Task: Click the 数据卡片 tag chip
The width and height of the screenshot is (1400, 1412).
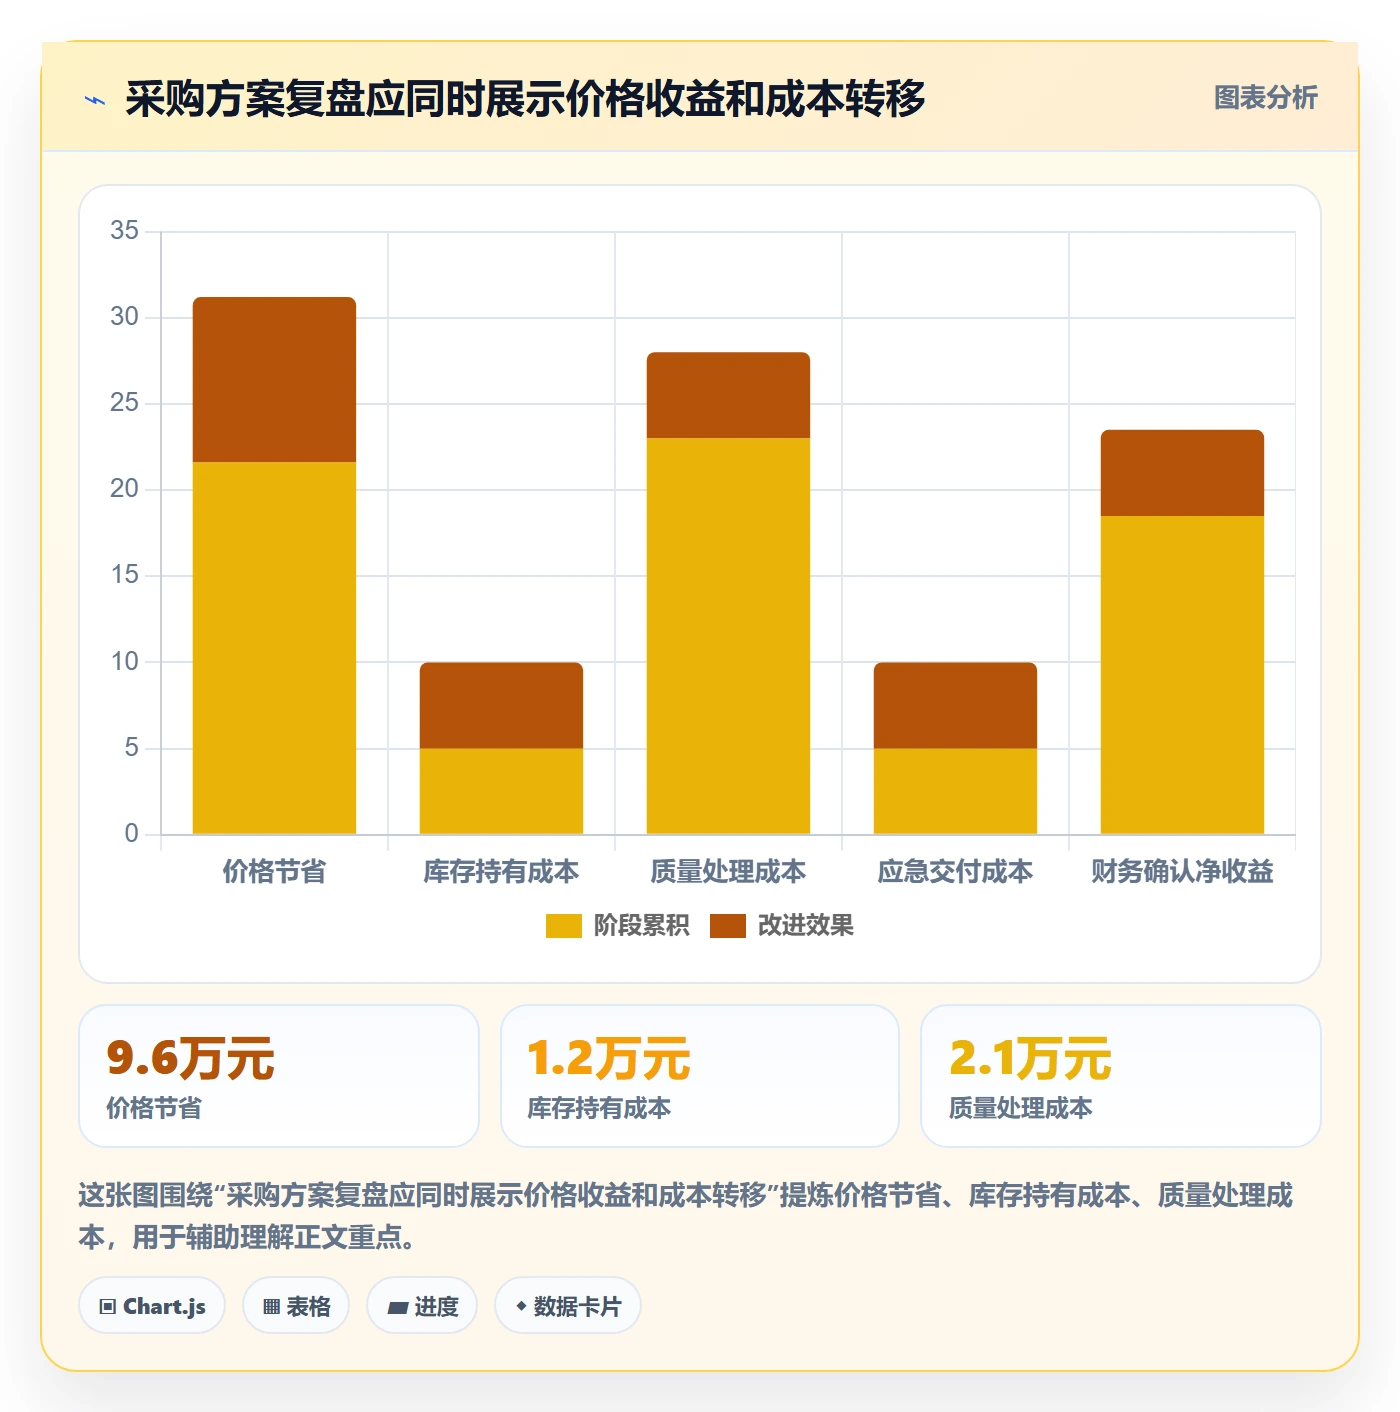Action: tap(568, 1306)
